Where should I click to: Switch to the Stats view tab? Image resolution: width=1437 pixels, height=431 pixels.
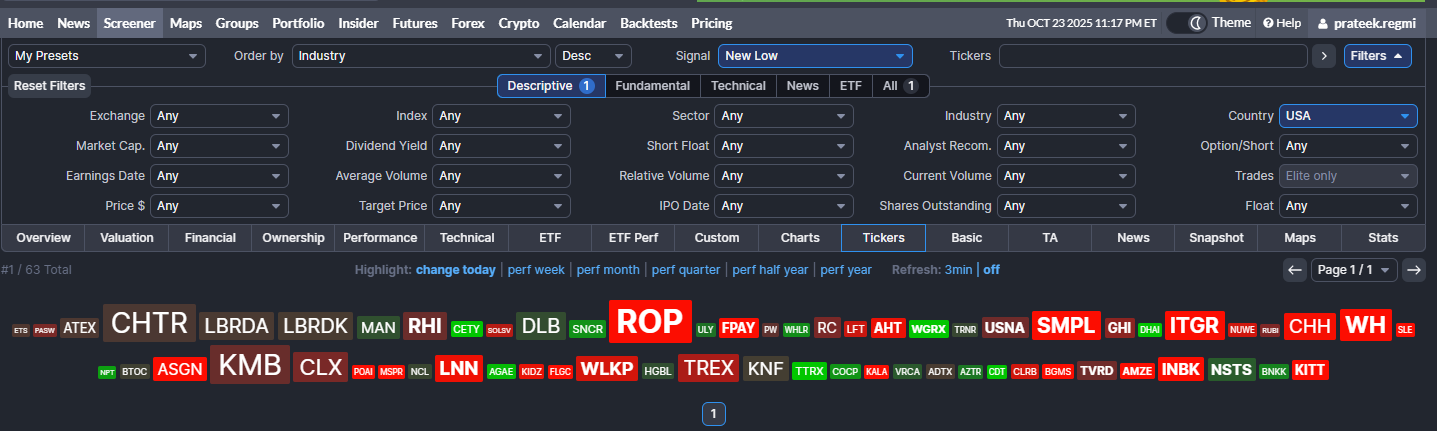pos(1383,238)
